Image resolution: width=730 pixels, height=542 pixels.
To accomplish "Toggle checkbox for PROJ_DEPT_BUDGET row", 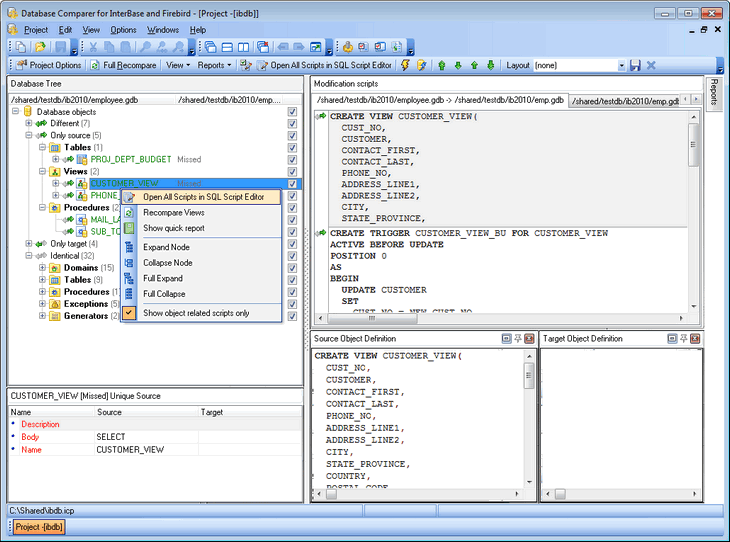I will [292, 160].
